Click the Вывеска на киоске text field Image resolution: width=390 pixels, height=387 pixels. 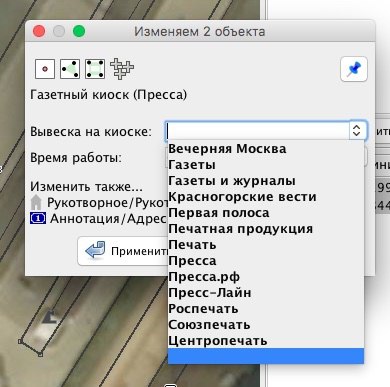(x=257, y=130)
